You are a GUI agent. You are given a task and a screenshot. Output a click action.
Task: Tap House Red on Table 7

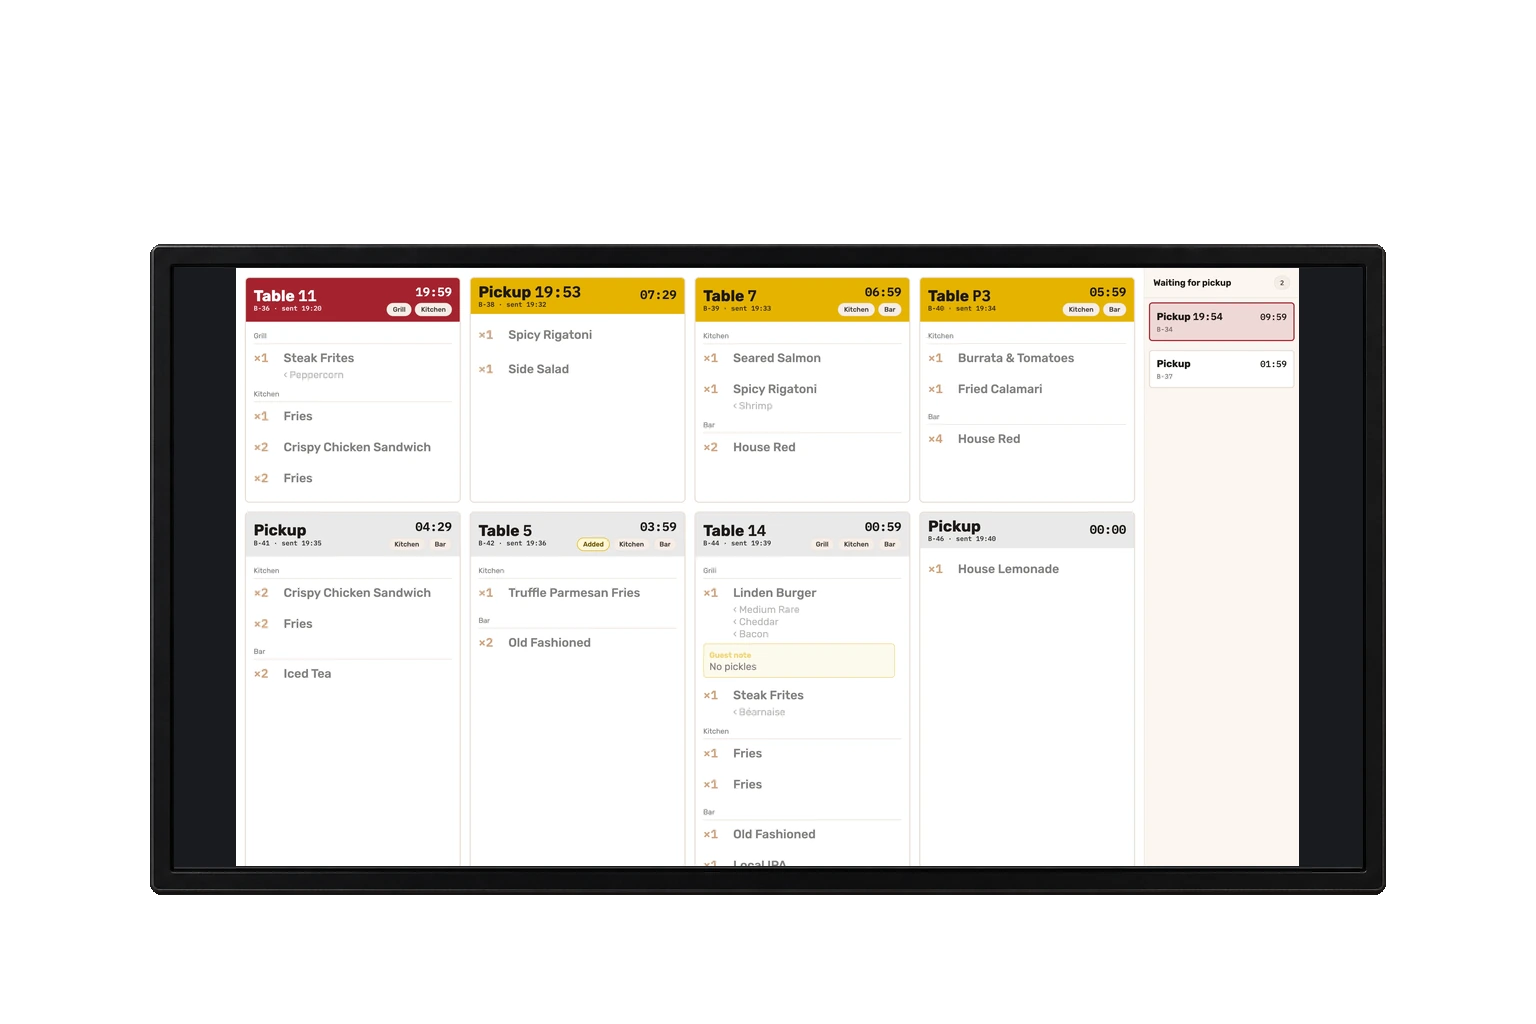point(764,447)
